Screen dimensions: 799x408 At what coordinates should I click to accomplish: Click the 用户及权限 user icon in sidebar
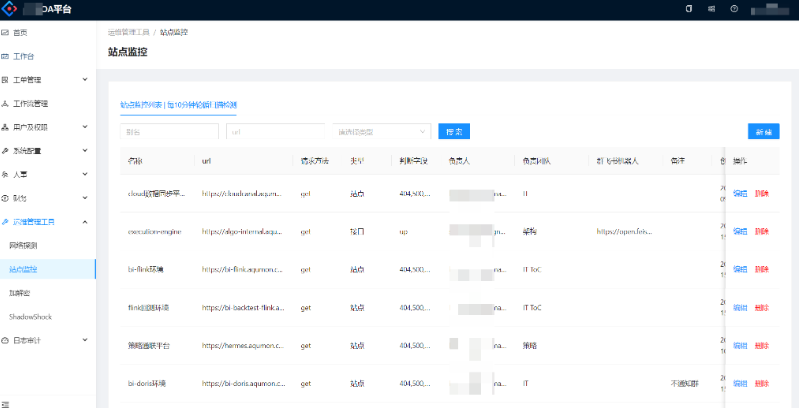point(6,127)
